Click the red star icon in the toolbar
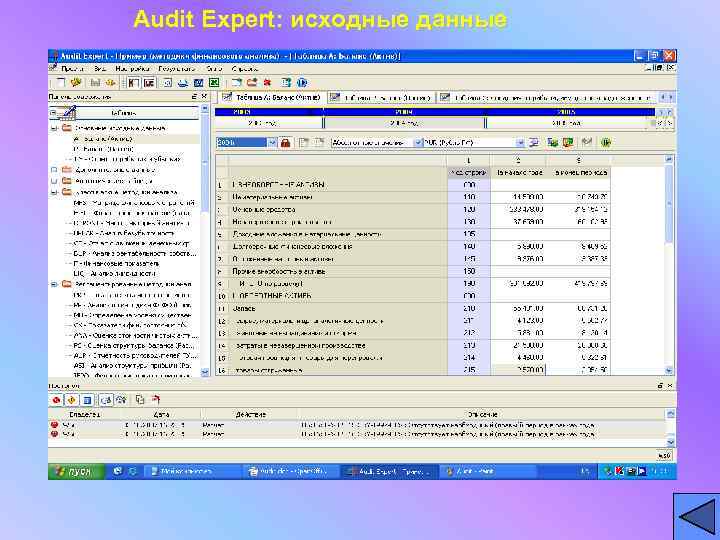720x540 pixels. [x=268, y=83]
